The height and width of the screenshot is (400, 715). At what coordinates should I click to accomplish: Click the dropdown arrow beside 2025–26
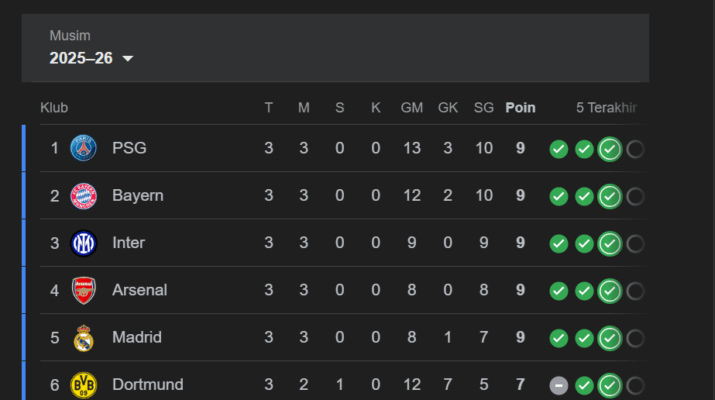click(127, 59)
